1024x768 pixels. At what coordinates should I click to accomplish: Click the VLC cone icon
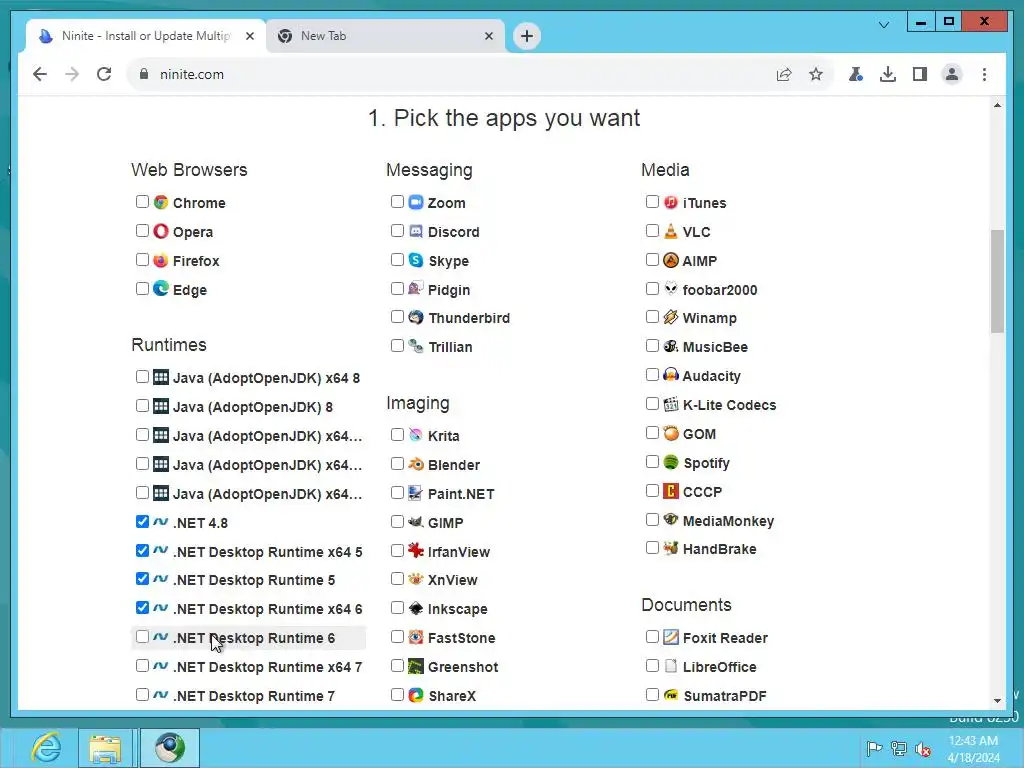point(671,231)
